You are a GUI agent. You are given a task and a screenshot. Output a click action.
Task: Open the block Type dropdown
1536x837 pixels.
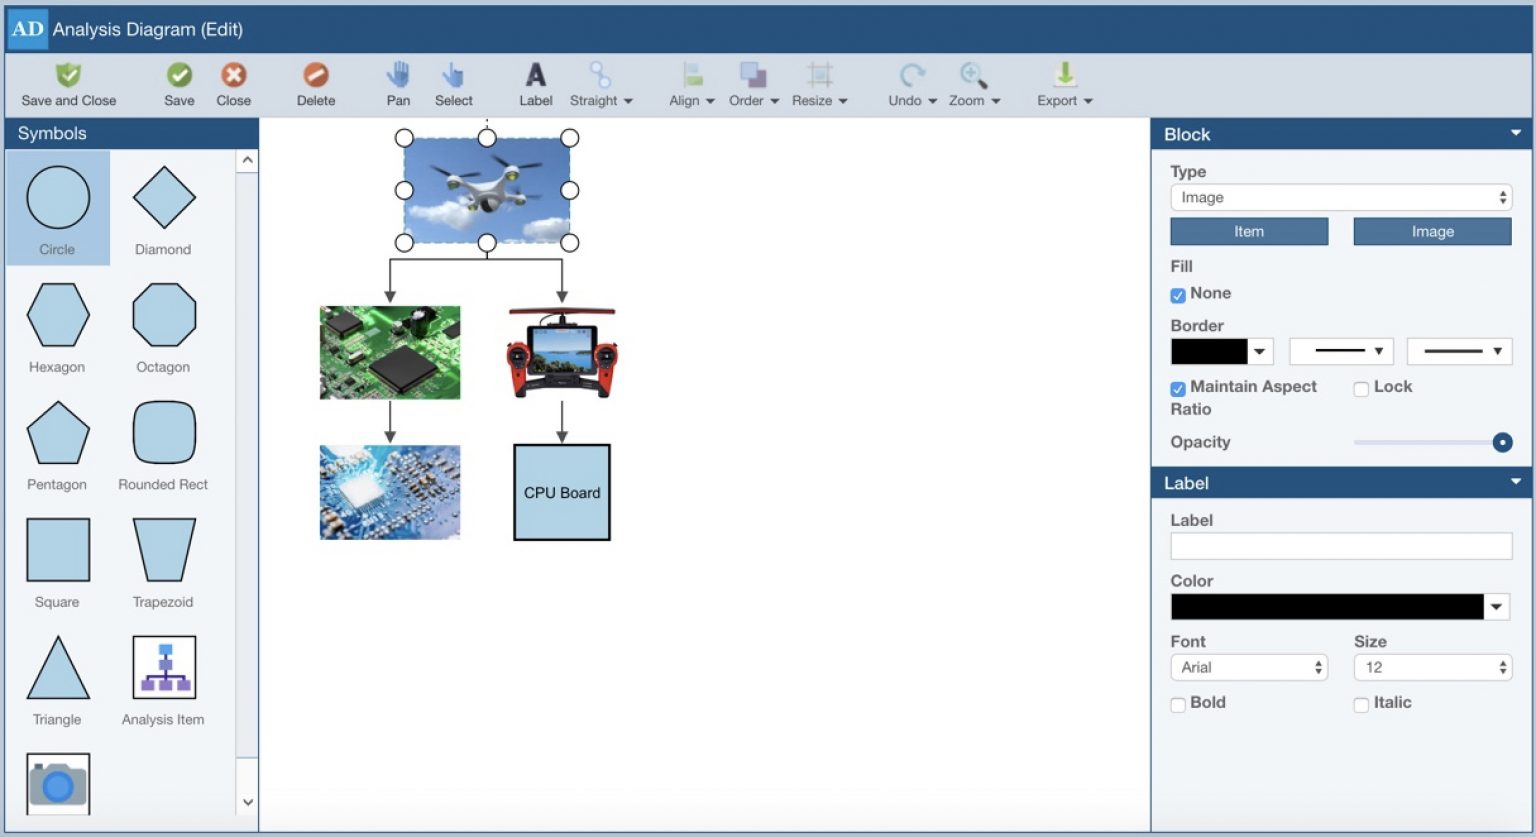pos(1340,197)
